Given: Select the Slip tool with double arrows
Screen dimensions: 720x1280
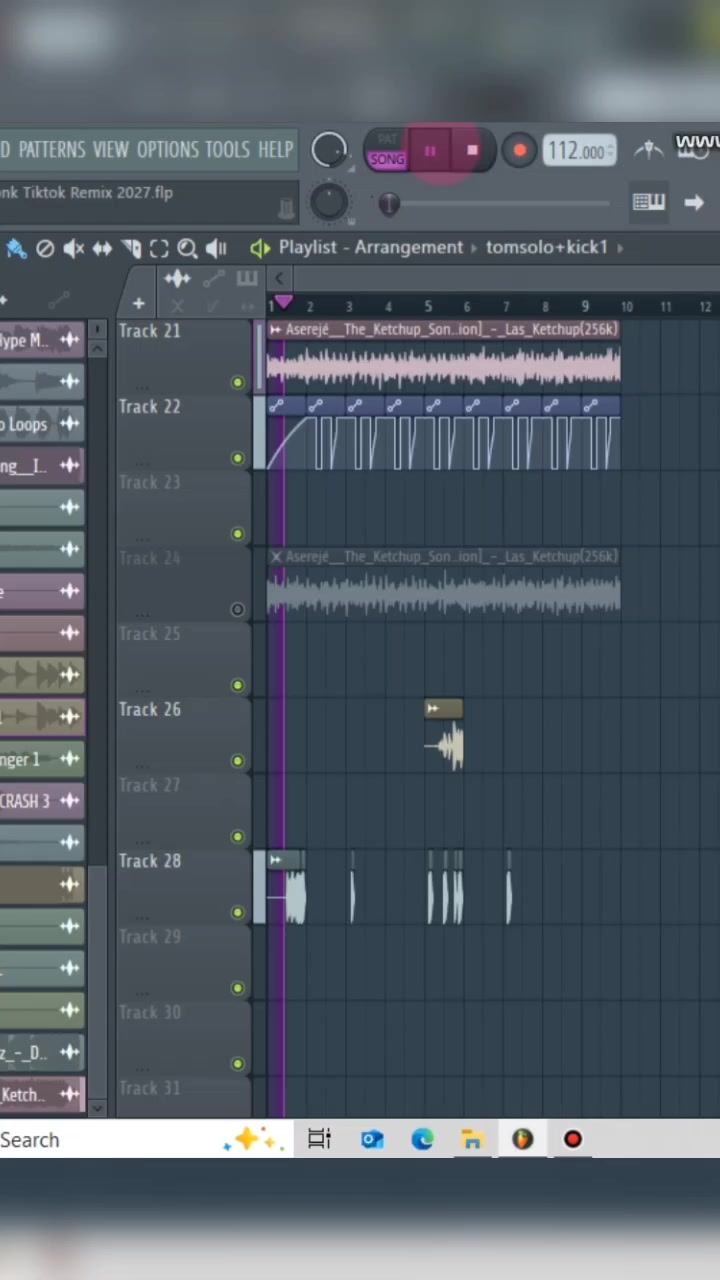Looking at the screenshot, I should (x=102, y=249).
